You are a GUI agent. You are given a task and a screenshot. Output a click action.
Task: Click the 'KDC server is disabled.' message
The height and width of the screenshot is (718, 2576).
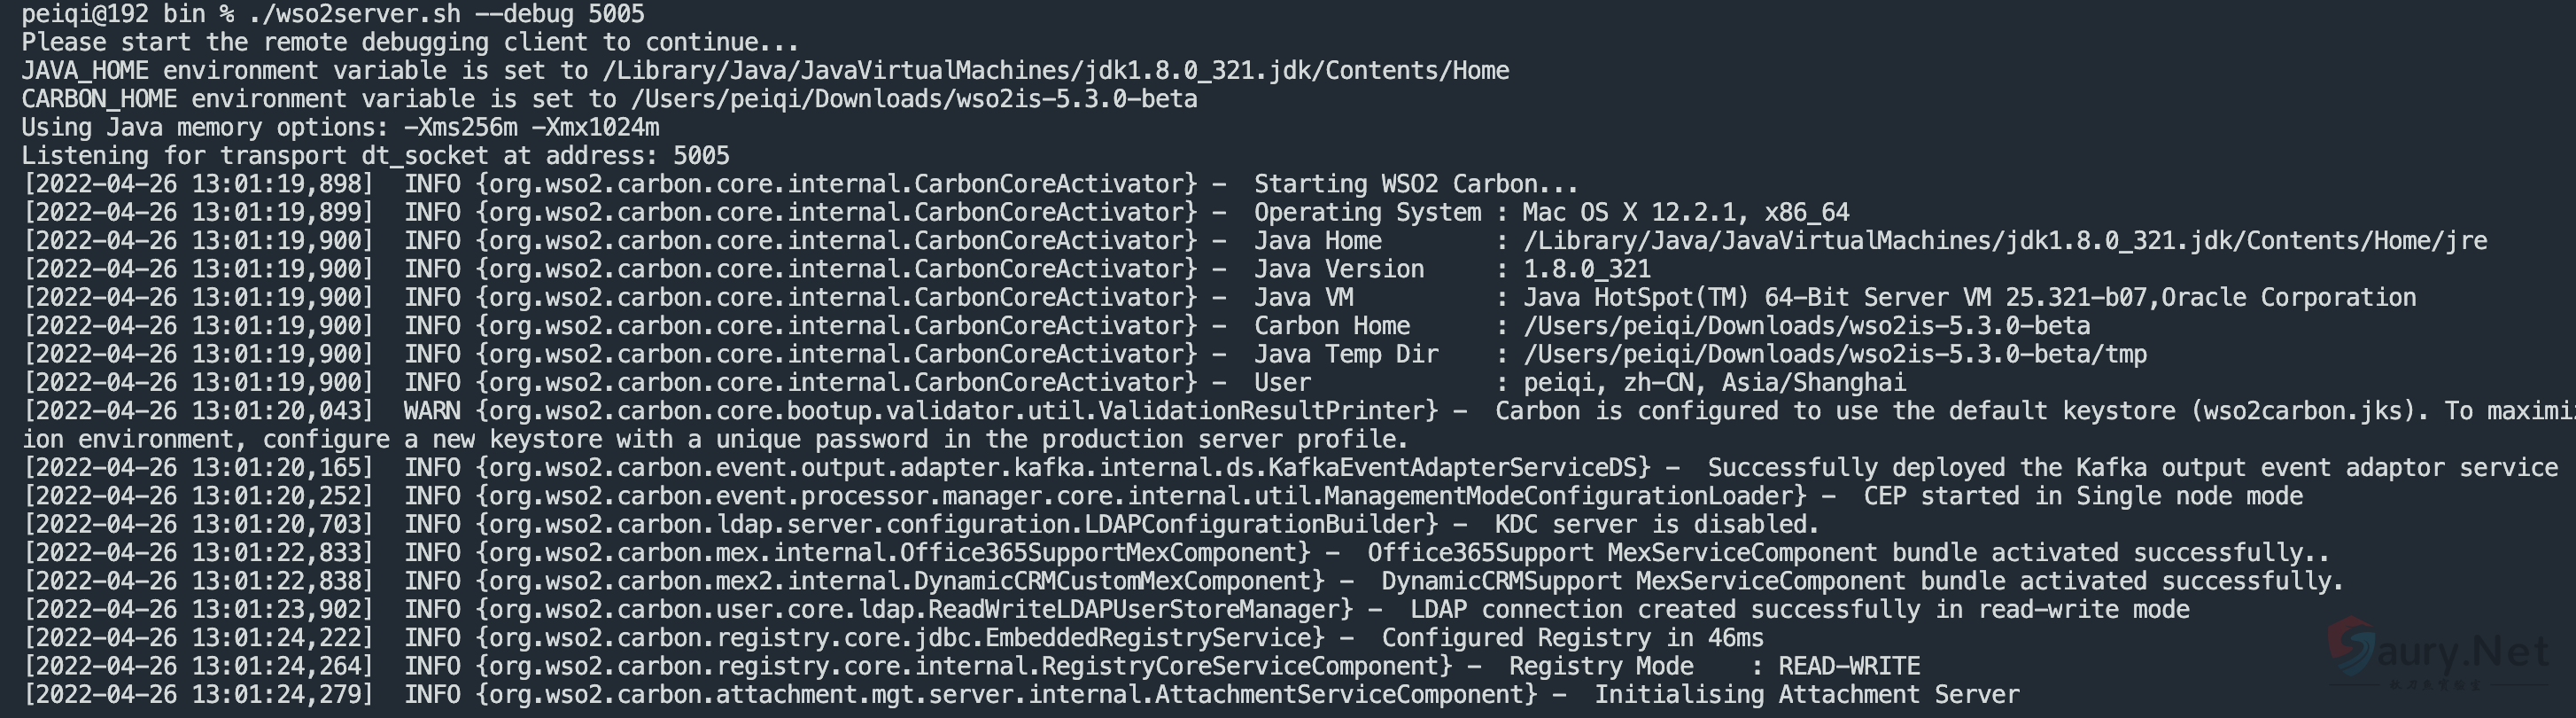[x=1656, y=524]
